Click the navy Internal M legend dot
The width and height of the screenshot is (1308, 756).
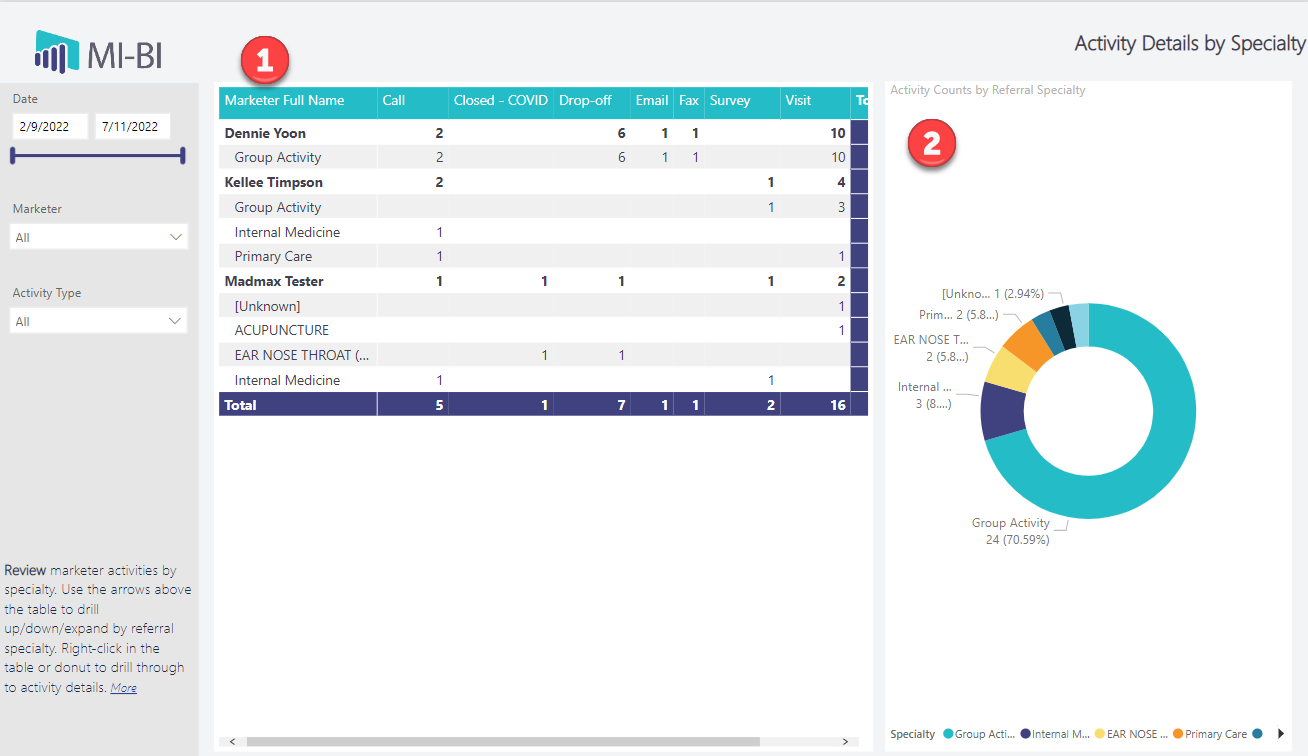coord(1024,734)
